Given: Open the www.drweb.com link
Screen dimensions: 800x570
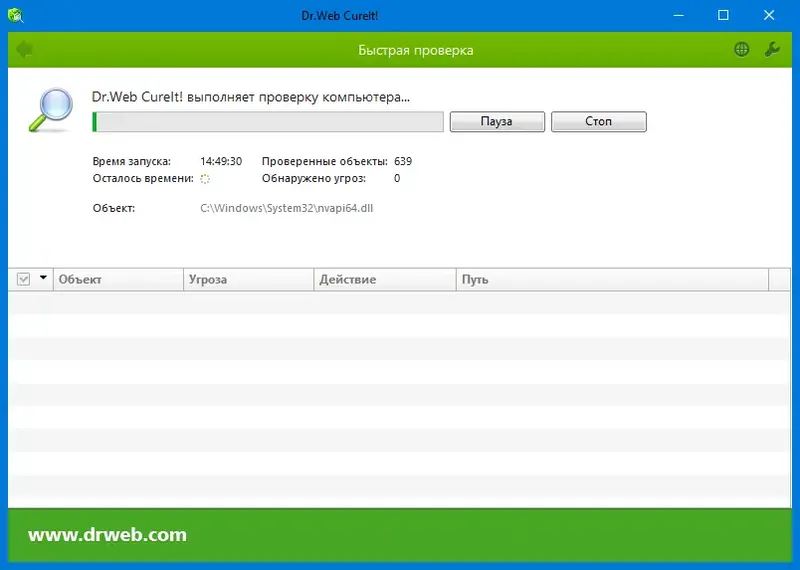Looking at the screenshot, I should tap(107, 535).
